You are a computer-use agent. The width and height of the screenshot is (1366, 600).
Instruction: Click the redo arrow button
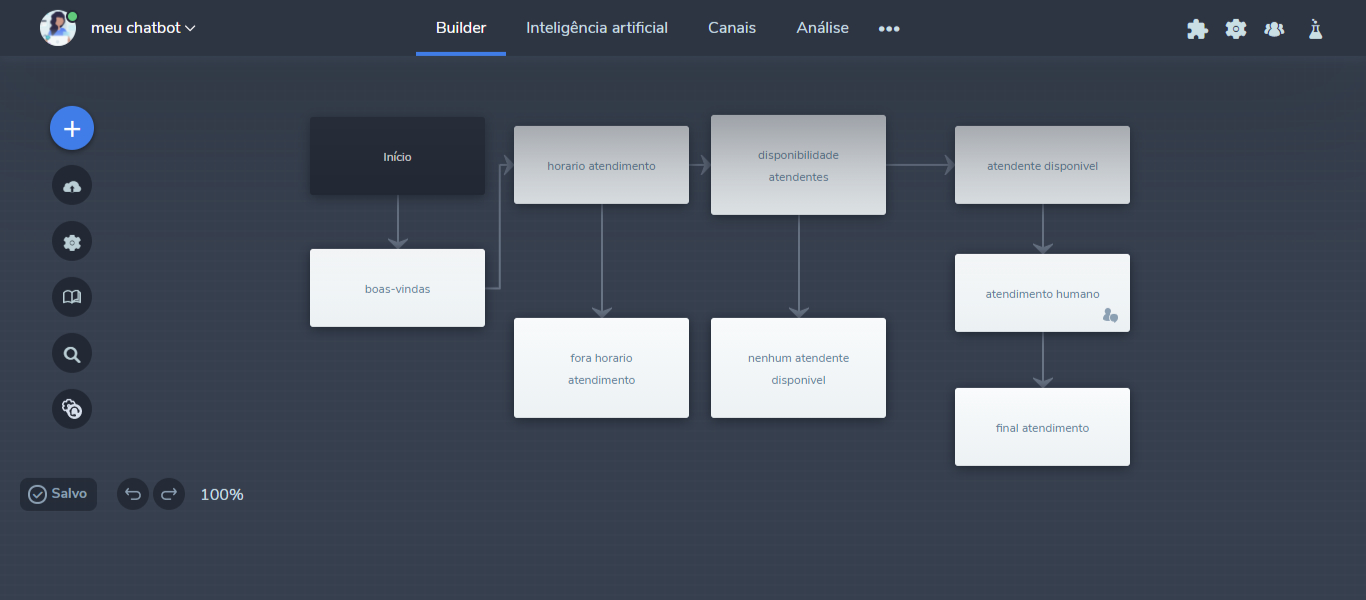point(169,494)
